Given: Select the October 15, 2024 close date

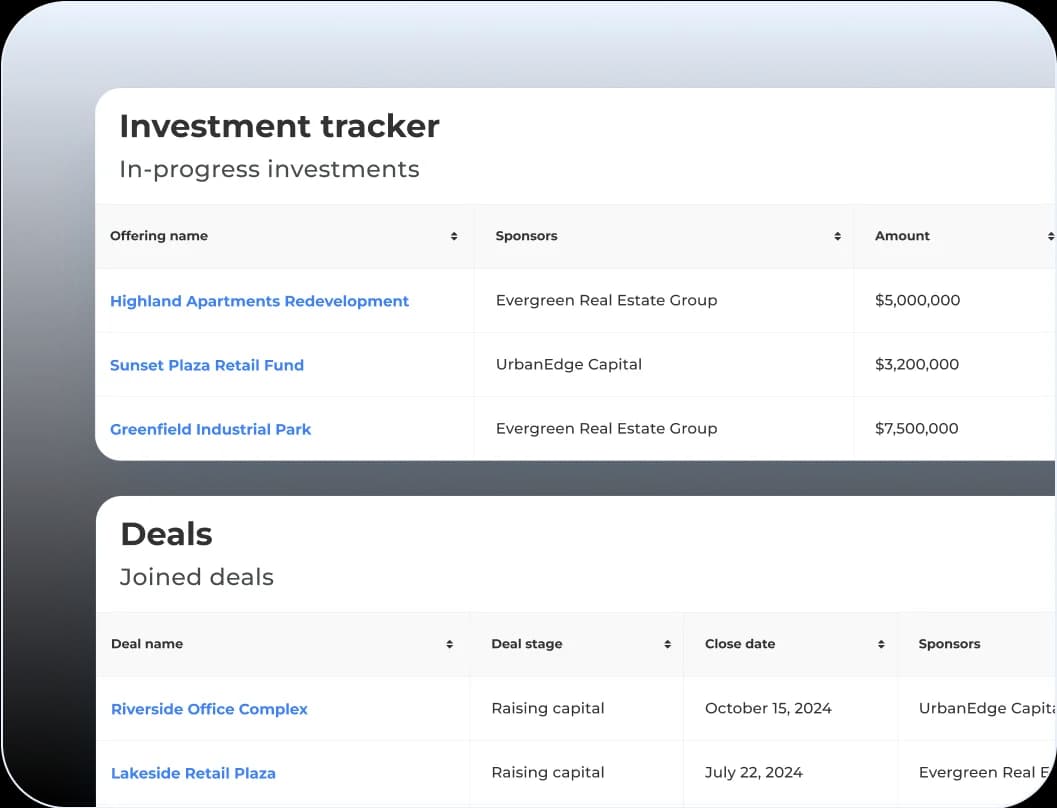Looking at the screenshot, I should click(767, 708).
